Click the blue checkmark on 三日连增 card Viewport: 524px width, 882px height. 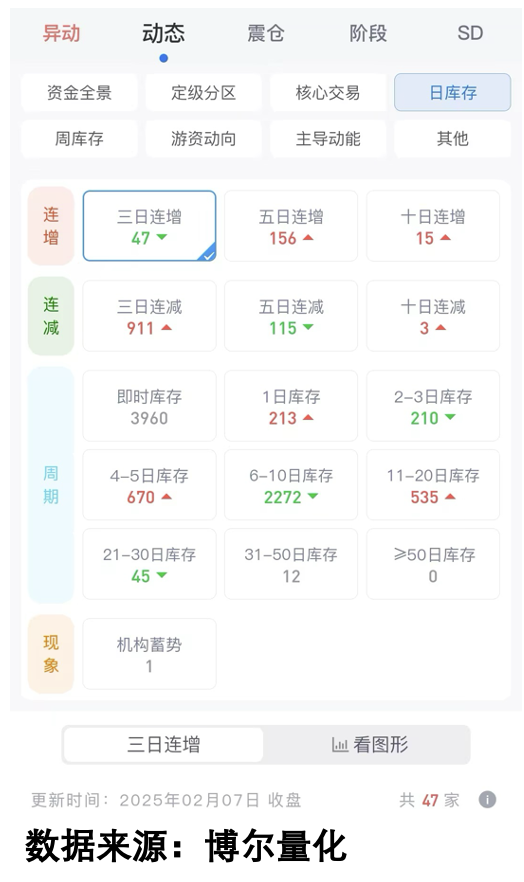(208, 255)
